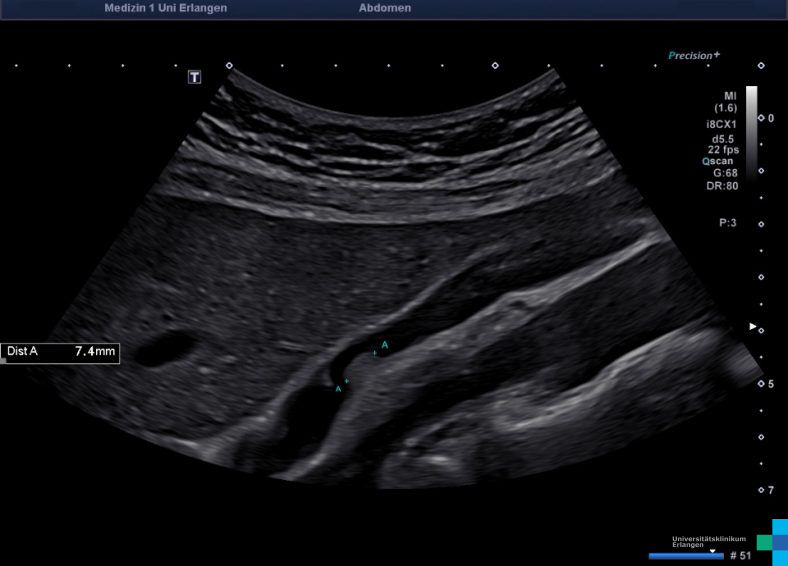Screen dimensions: 788x566
Task: Click the DR:80 dynamic range value
Action: point(723,185)
